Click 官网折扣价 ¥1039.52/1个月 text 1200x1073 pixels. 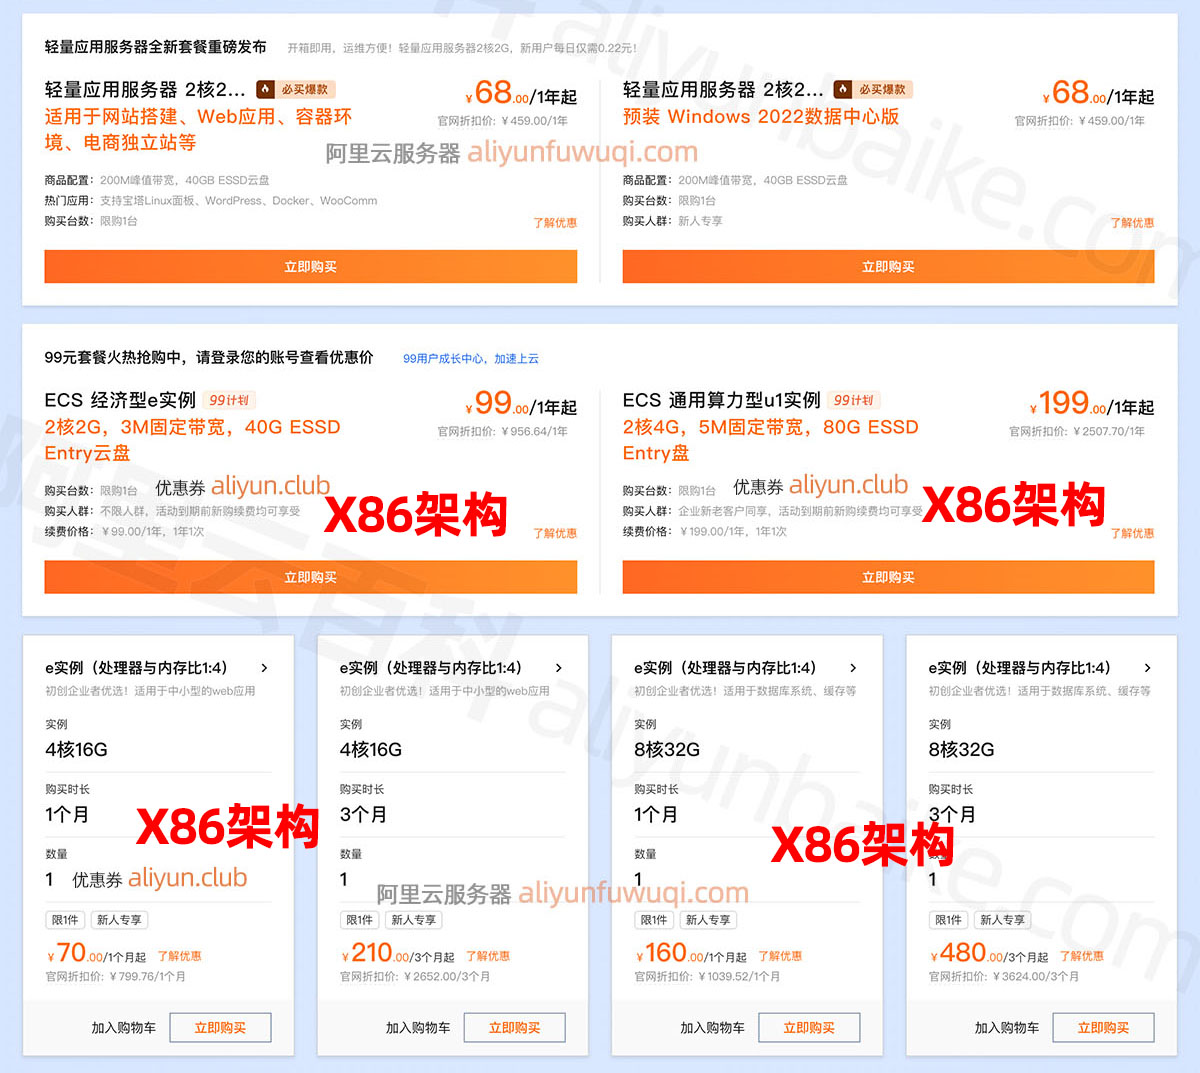pyautogui.click(x=707, y=977)
